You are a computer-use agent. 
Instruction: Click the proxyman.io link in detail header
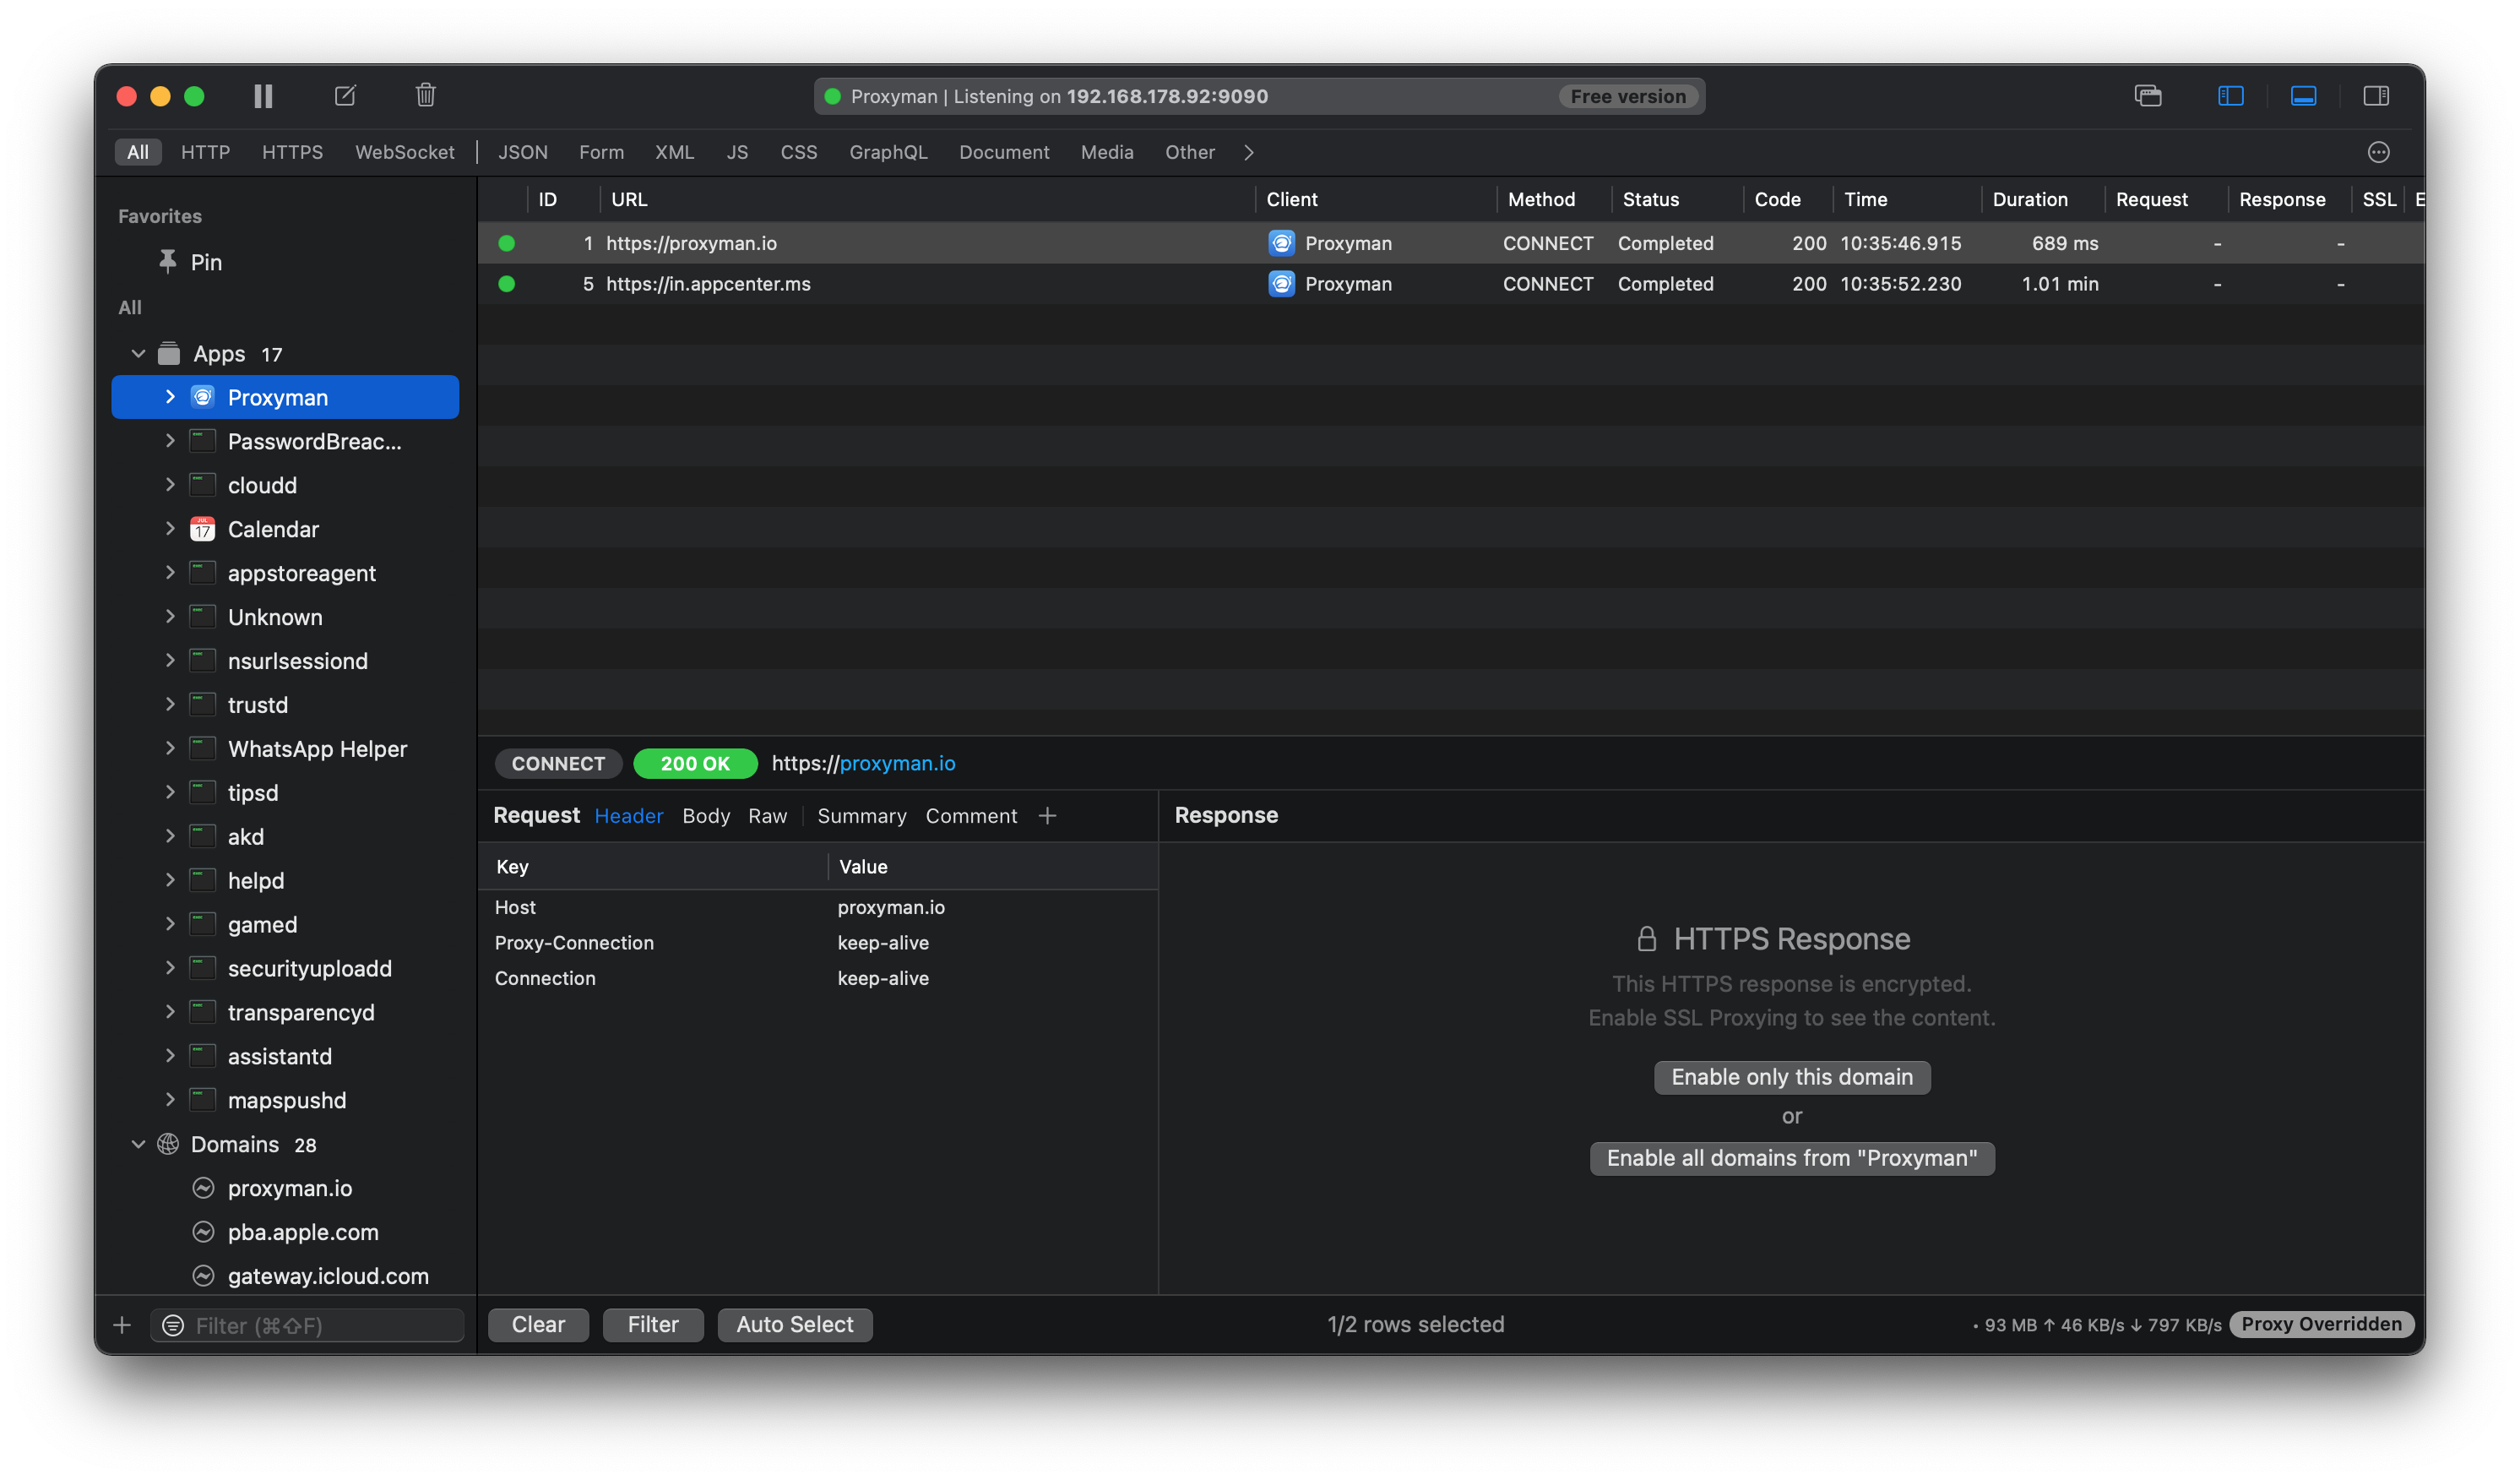coord(897,763)
